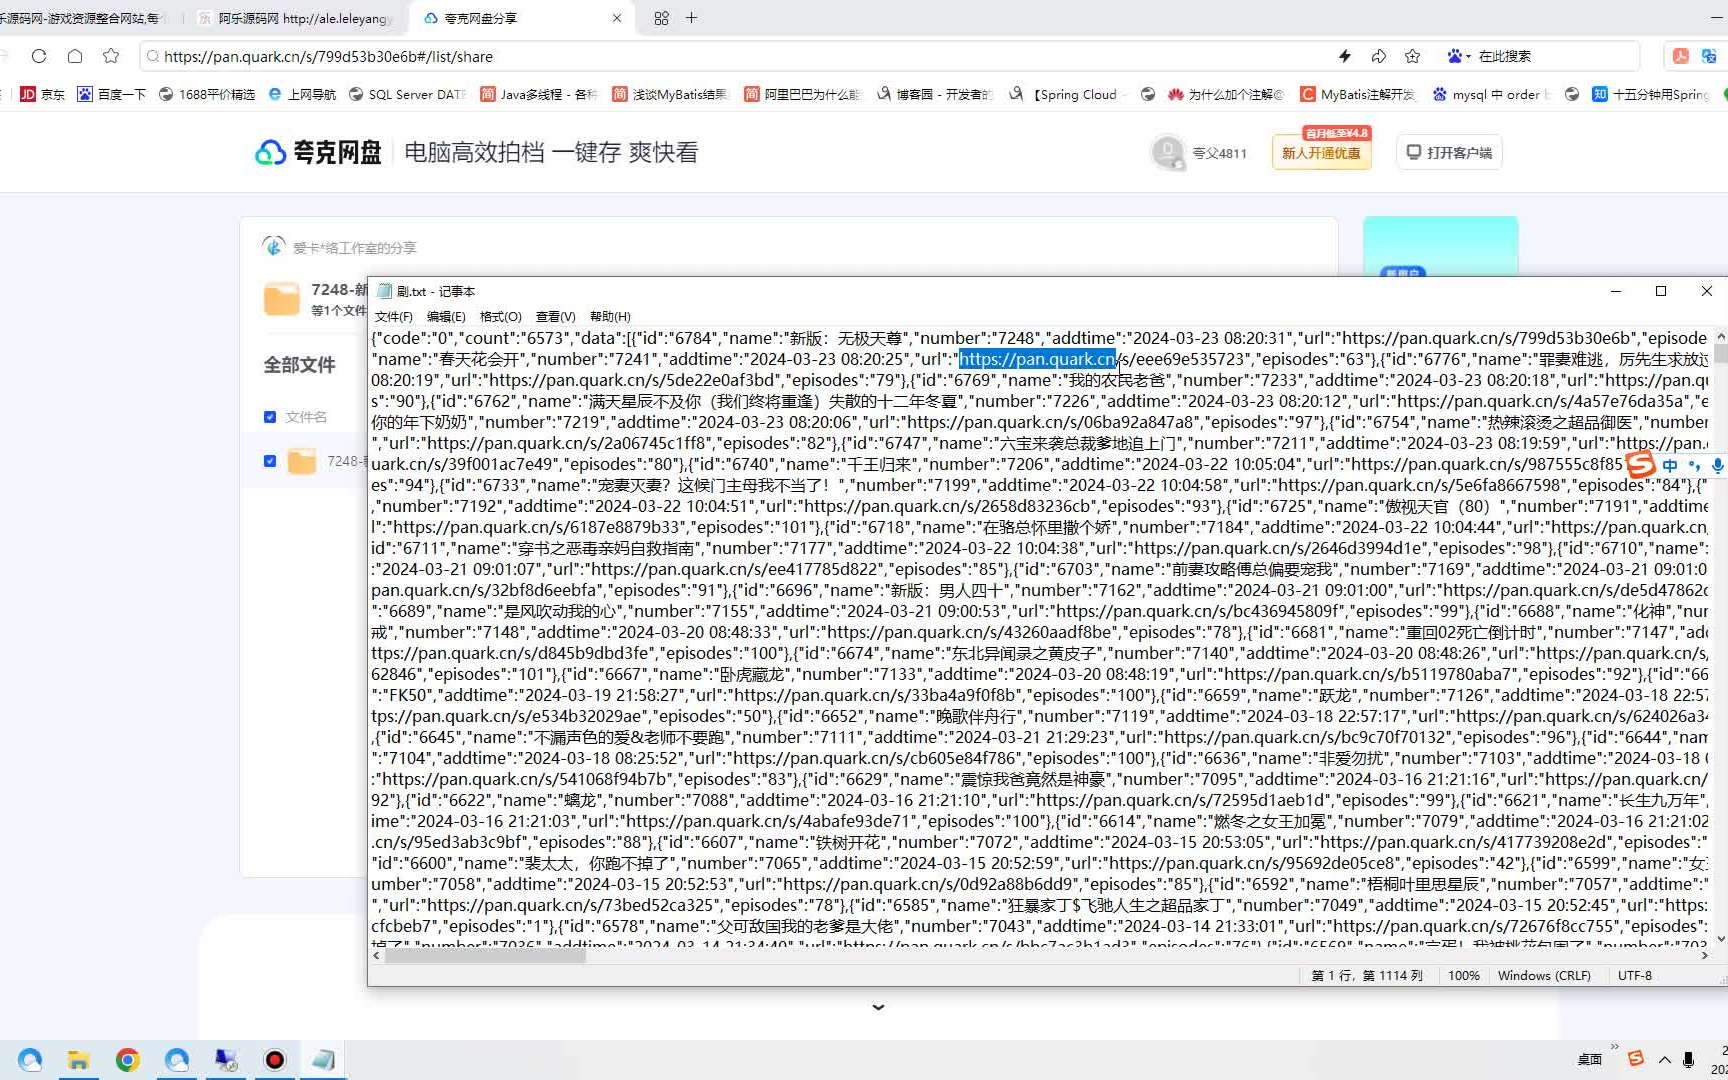This screenshot has width=1728, height=1080.
Task: Open the 京东 bookmark
Action: pyautogui.click(x=42, y=94)
